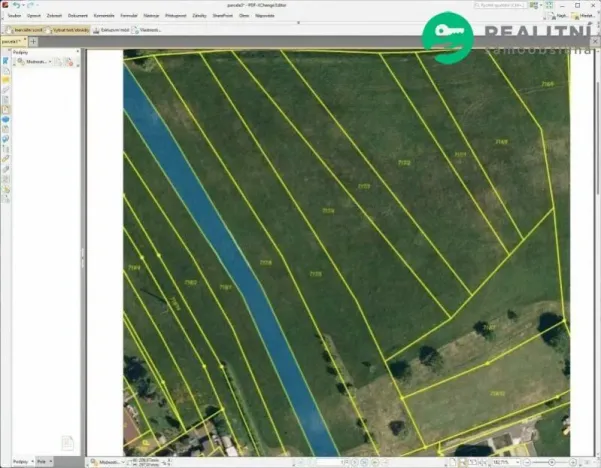Toggle Exkluzivní mód in the toolbar
The width and height of the screenshot is (601, 468).
(x=112, y=30)
